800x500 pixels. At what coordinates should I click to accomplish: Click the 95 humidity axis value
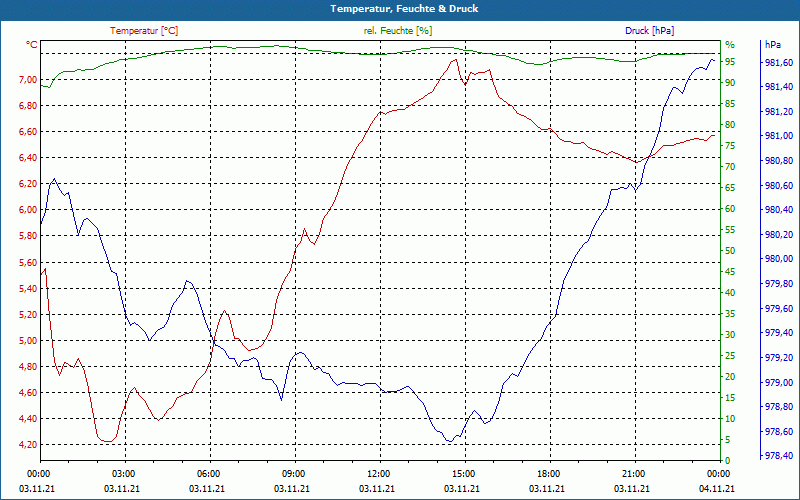(x=730, y=62)
